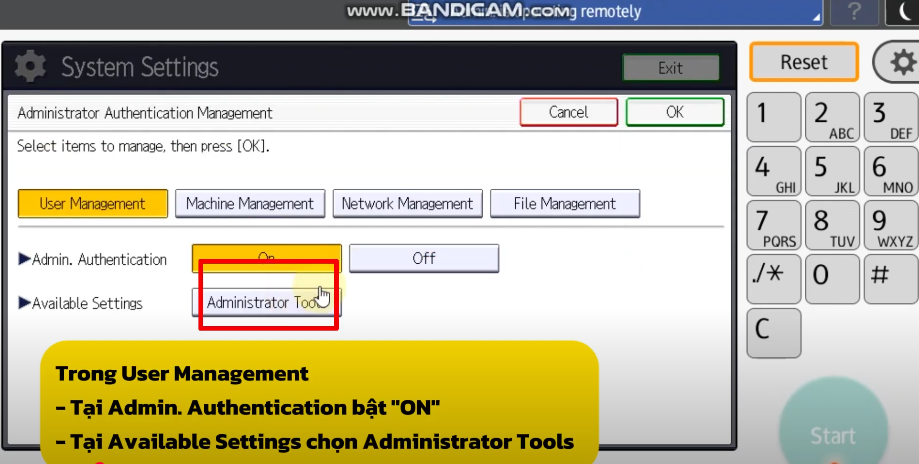Click the moon energy saver icon

point(901,12)
